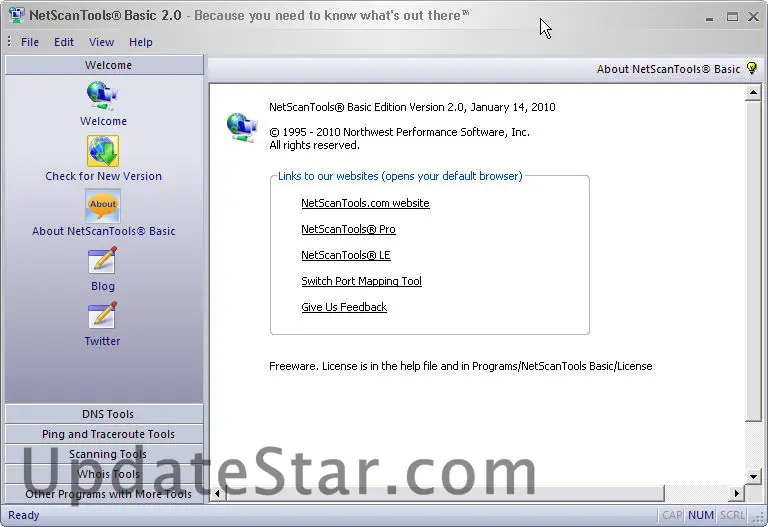Image resolution: width=768 pixels, height=527 pixels.
Task: Click the CAP indicator in status bar
Action: 672,515
